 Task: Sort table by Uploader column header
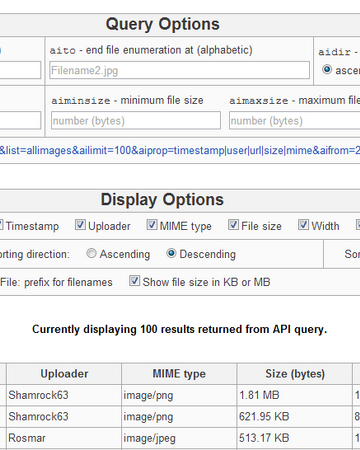coord(64,374)
